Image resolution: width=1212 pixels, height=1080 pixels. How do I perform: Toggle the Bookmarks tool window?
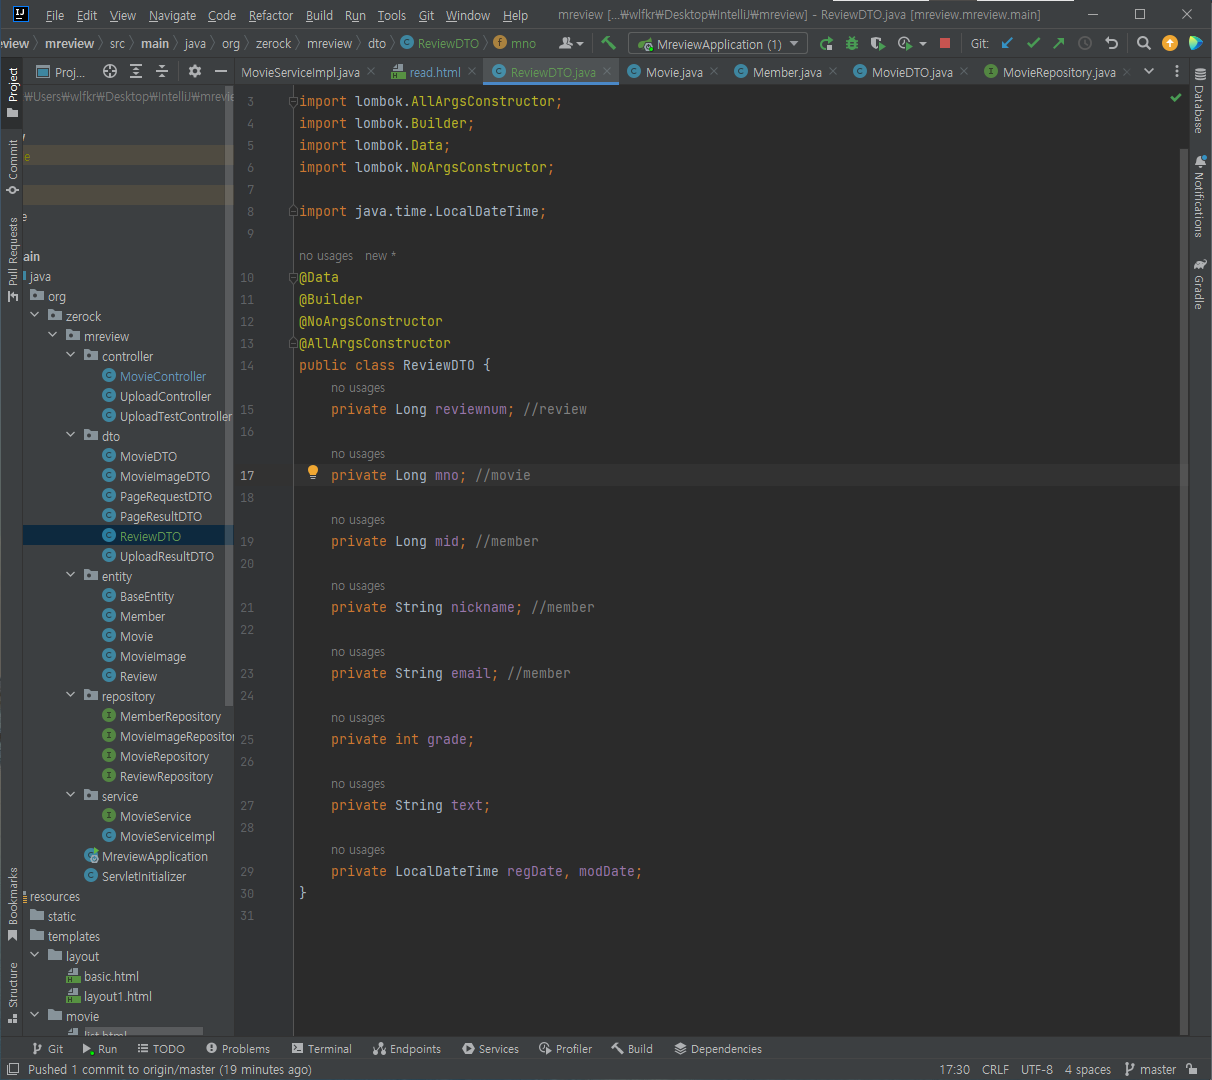(x=13, y=904)
